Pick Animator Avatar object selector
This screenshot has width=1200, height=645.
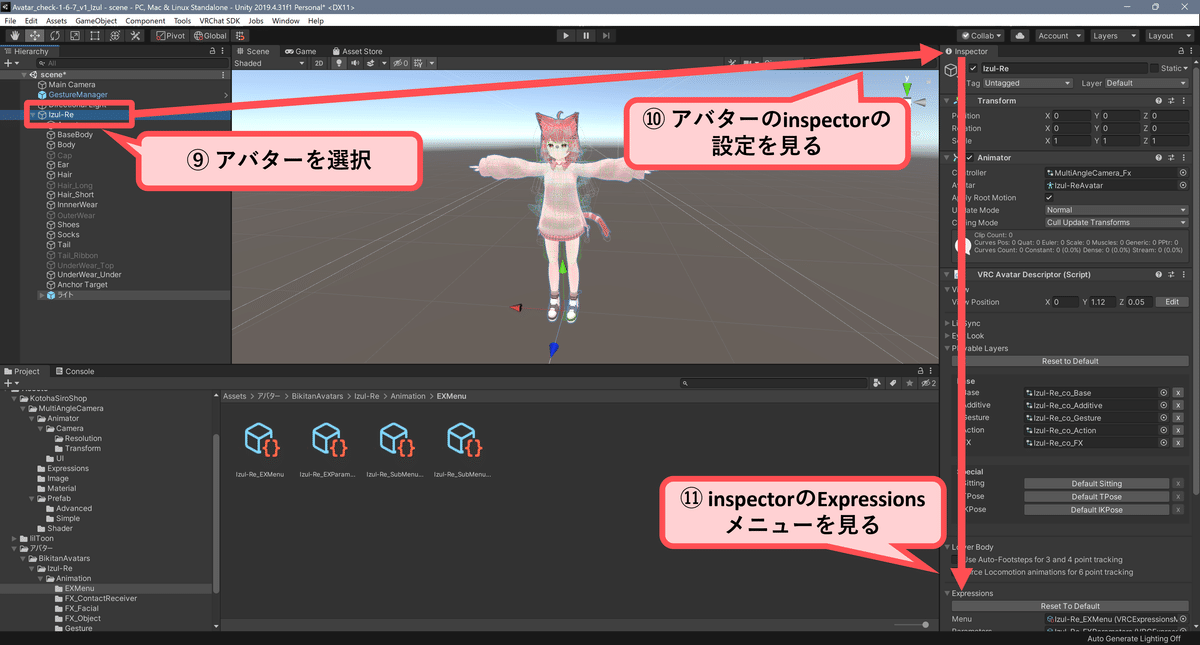pos(1183,186)
